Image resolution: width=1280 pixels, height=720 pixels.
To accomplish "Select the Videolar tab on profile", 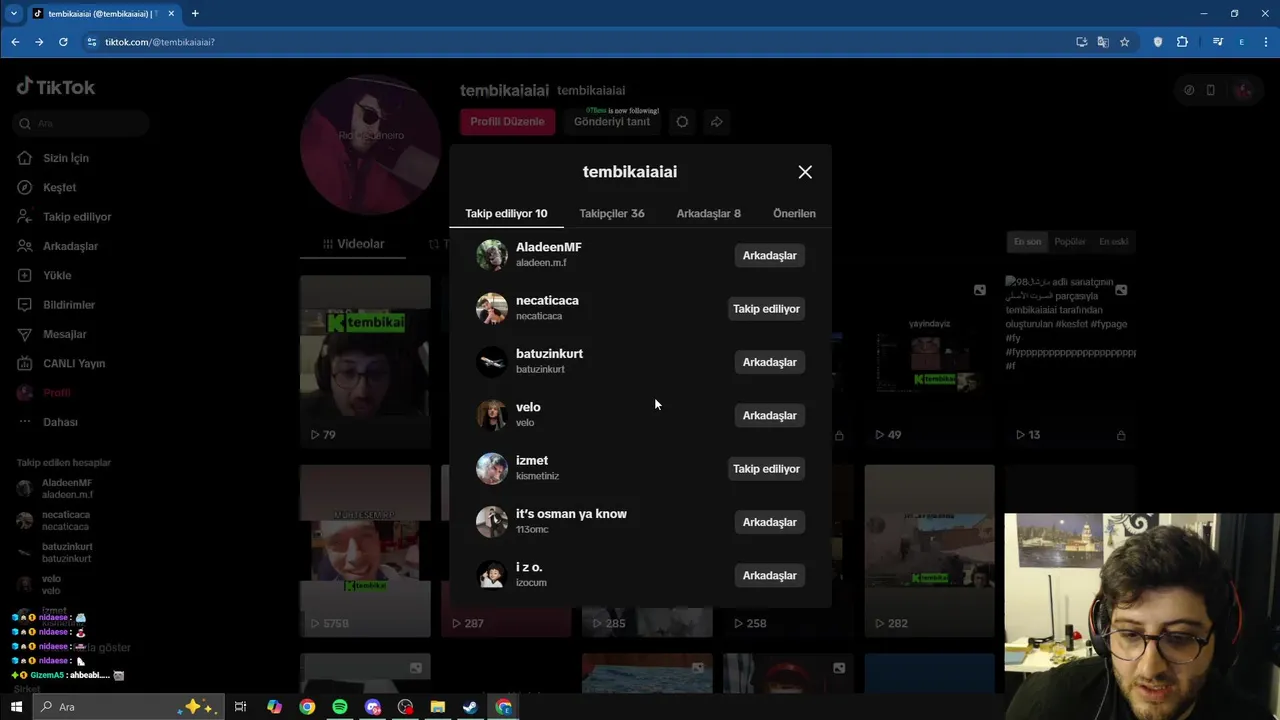I will tap(353, 244).
